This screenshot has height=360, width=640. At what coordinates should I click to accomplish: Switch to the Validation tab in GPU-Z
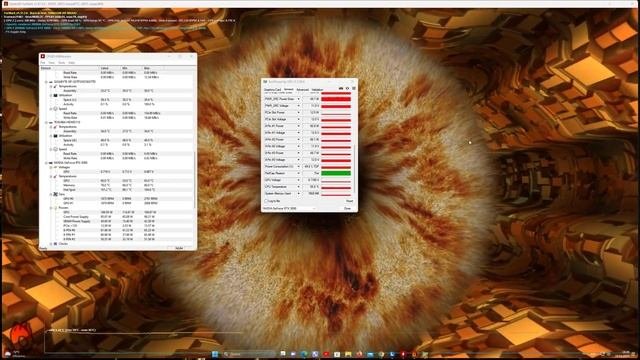(x=317, y=89)
